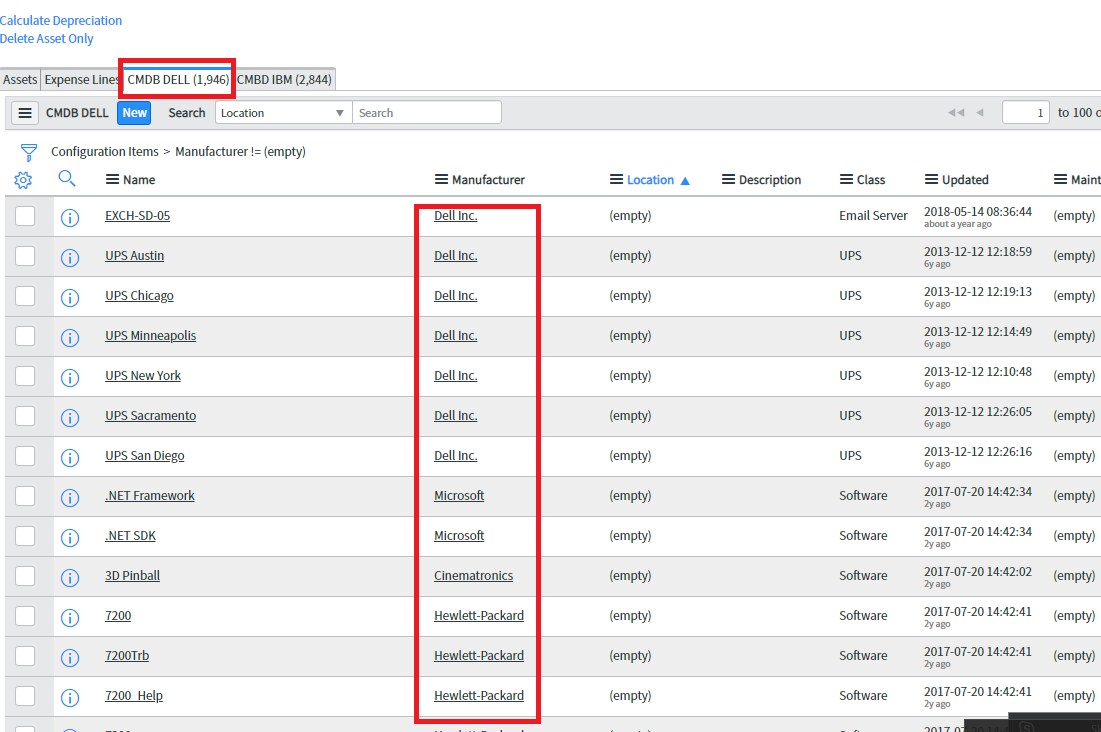Go to previous page arrow

pyautogui.click(x=980, y=112)
